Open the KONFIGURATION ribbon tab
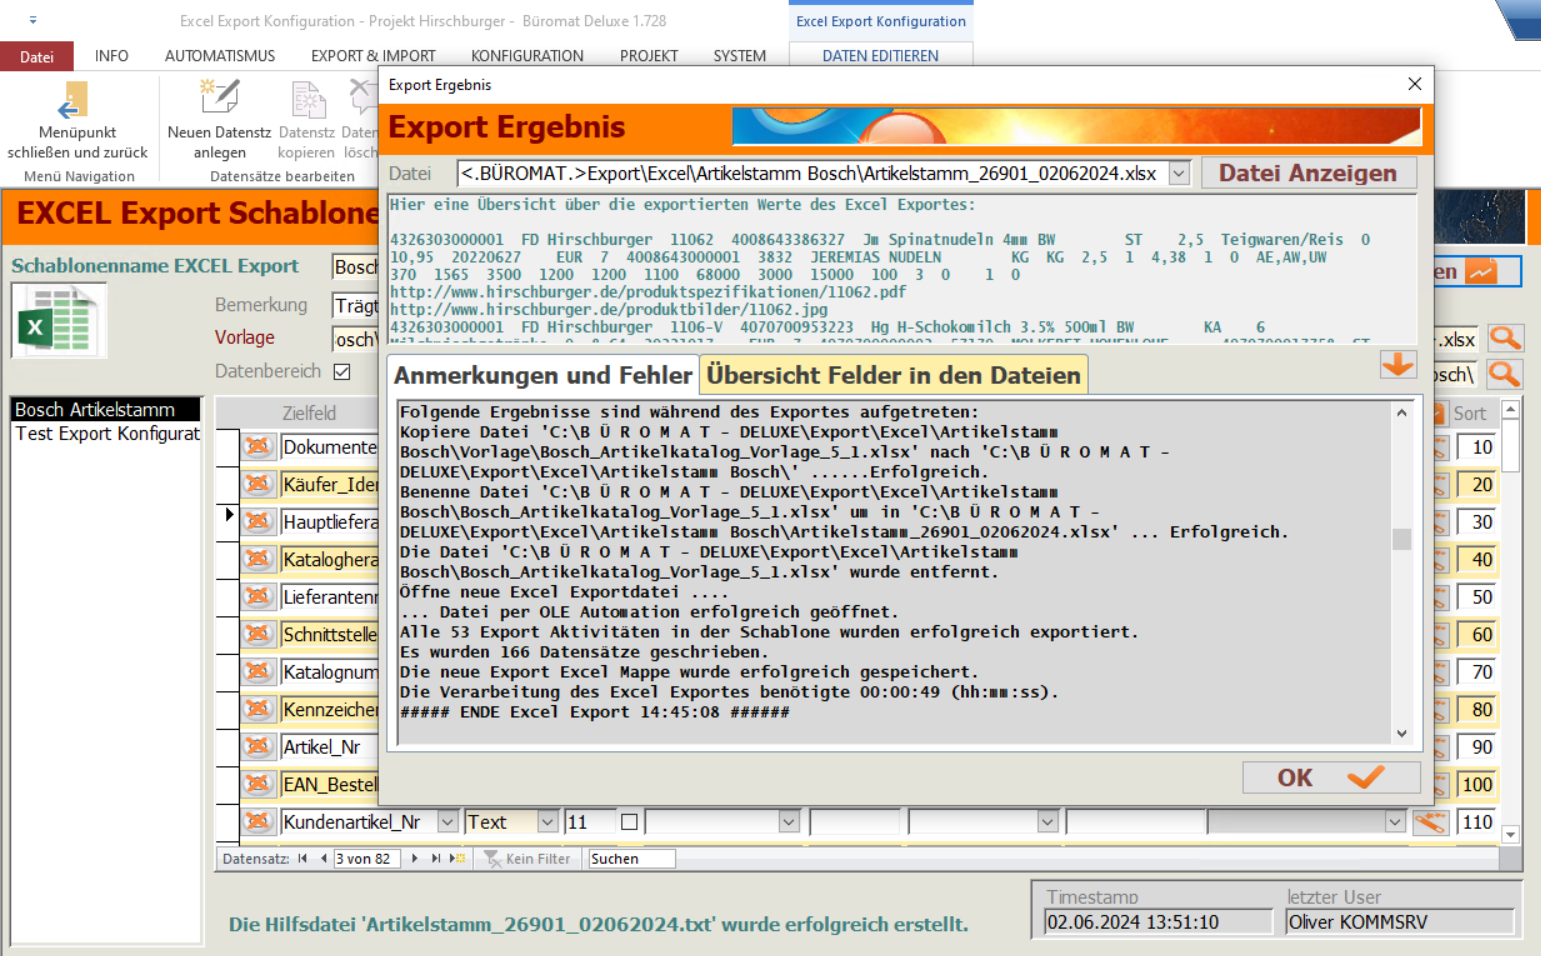This screenshot has height=956, width=1541. click(x=527, y=56)
